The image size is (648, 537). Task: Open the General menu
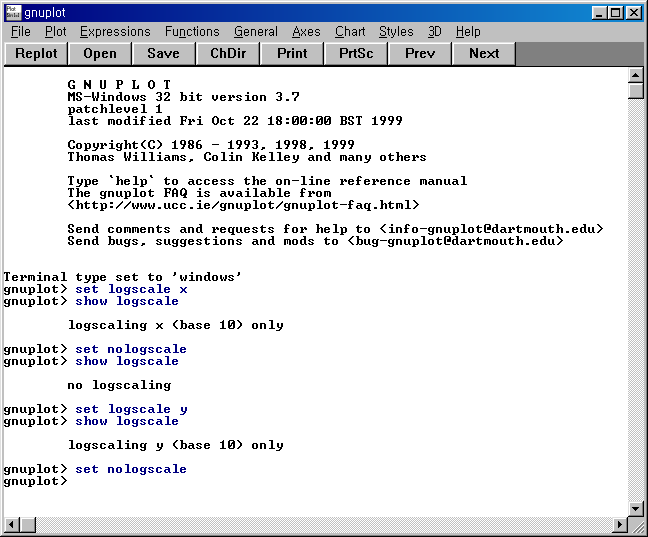[x=256, y=32]
